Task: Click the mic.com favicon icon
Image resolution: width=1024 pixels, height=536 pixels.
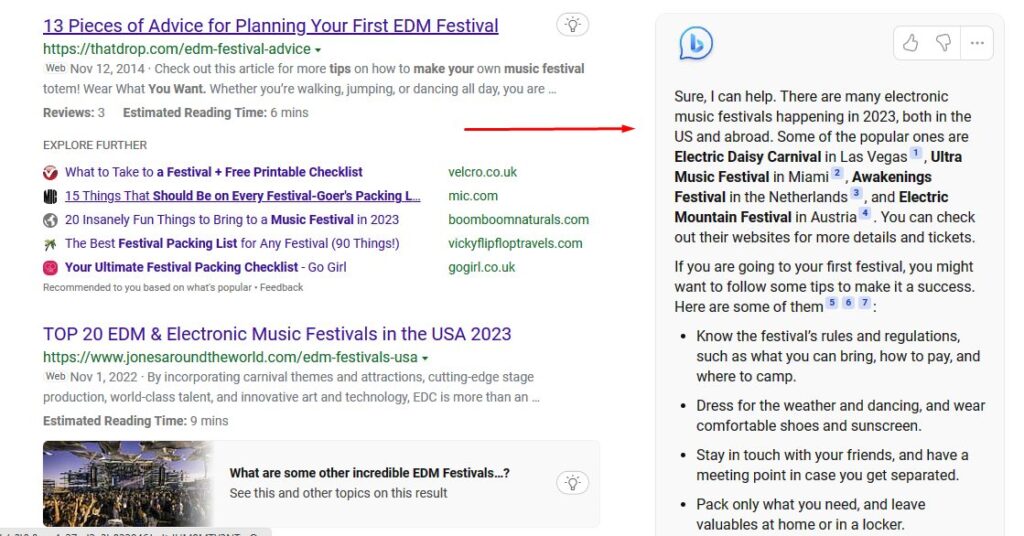Action: [x=50, y=196]
